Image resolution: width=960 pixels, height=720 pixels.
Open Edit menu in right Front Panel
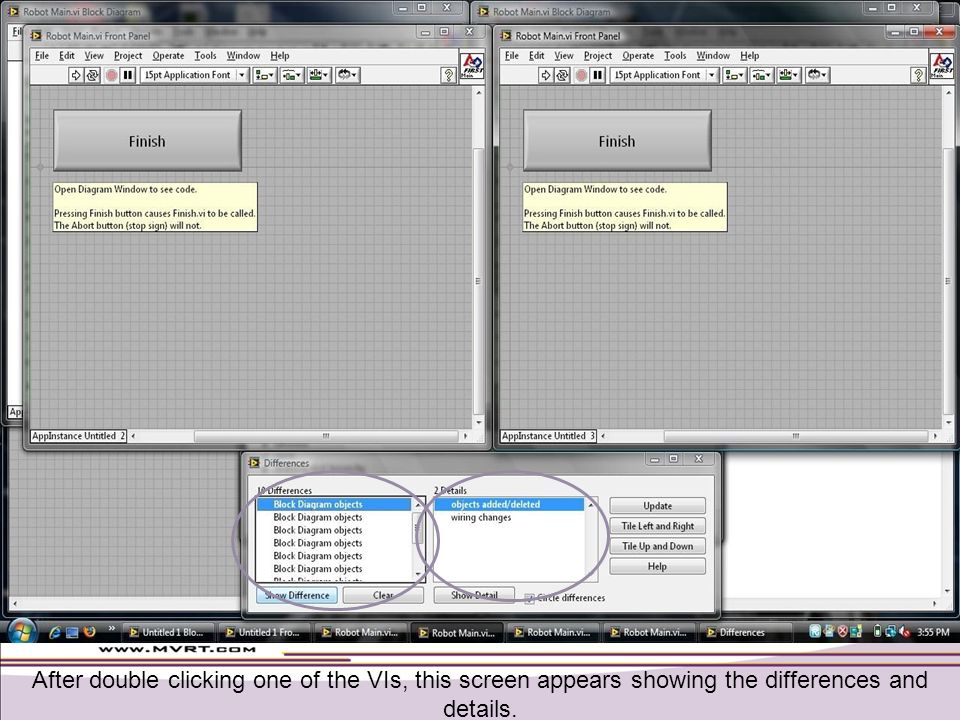pos(537,56)
